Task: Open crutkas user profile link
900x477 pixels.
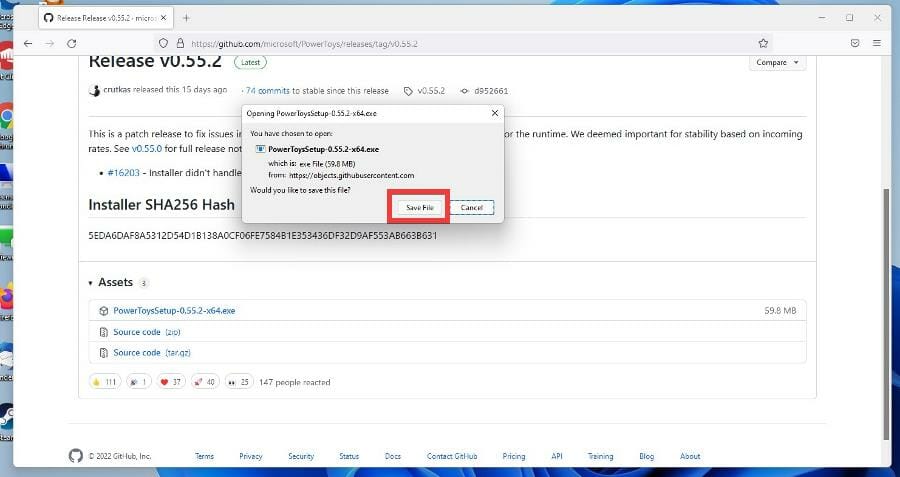Action: pyautogui.click(x=117, y=90)
